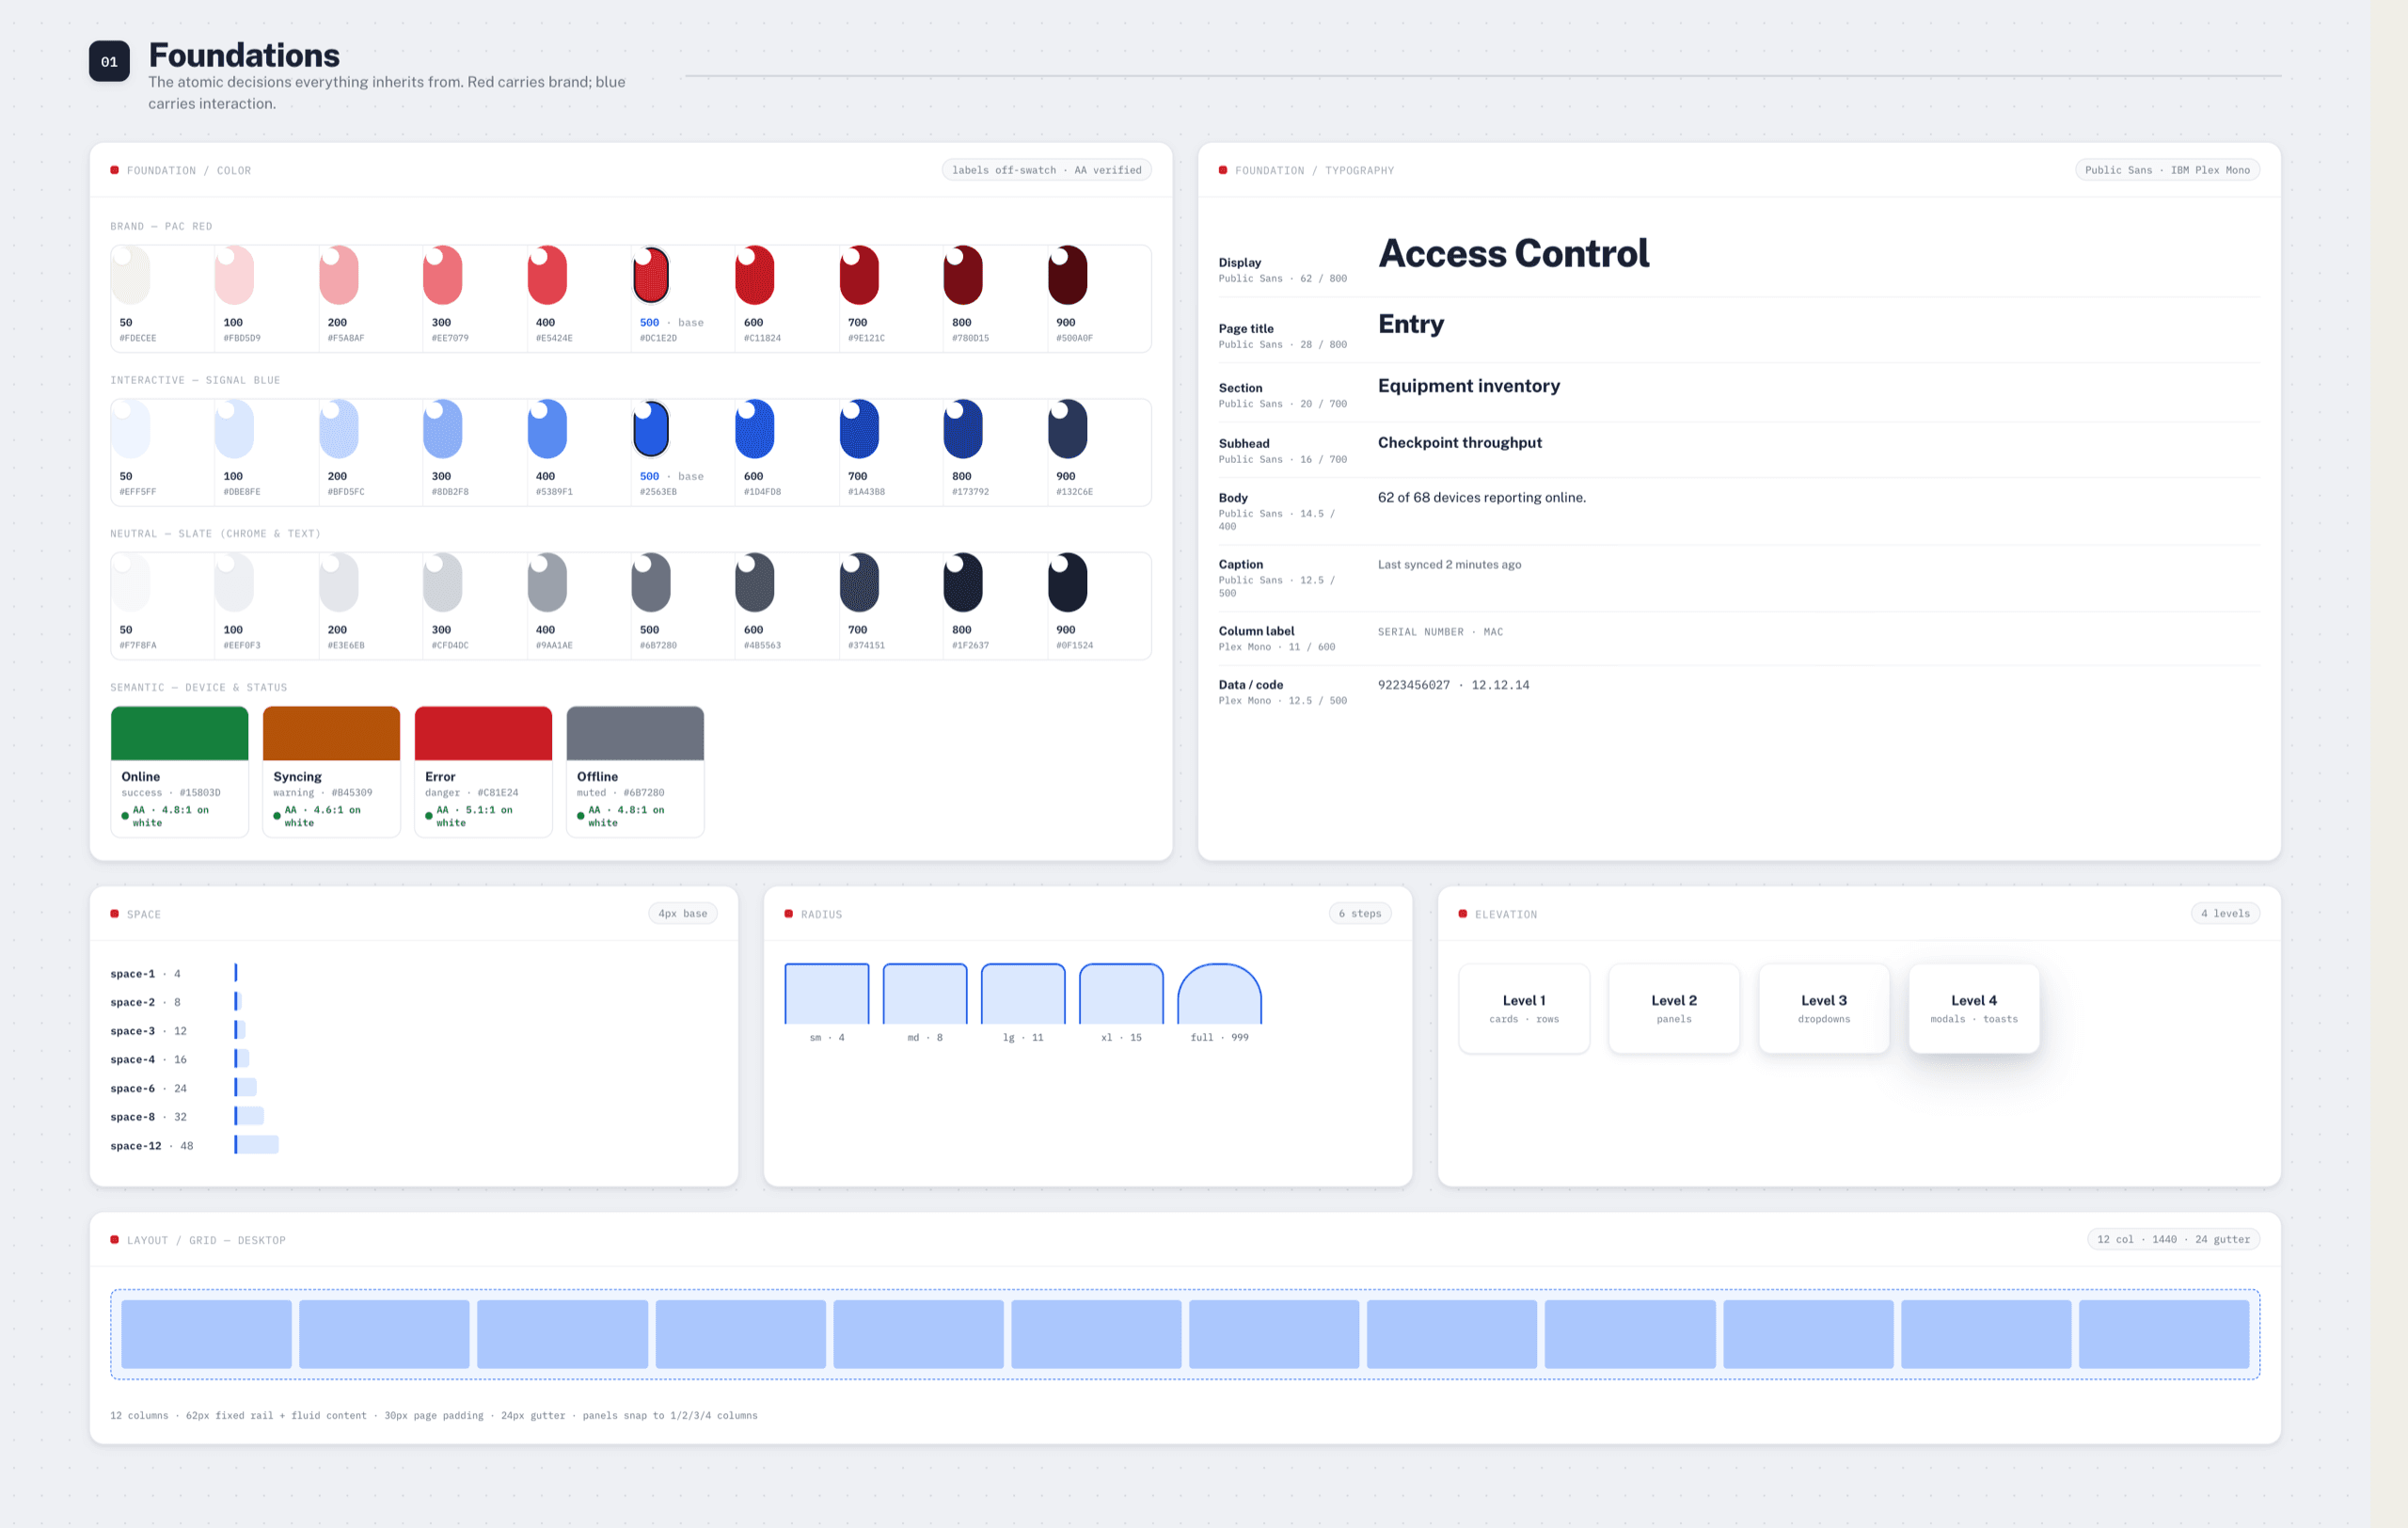The image size is (2408, 1528).
Task: Click the '4 levels' elevation badge
Action: [2225, 913]
